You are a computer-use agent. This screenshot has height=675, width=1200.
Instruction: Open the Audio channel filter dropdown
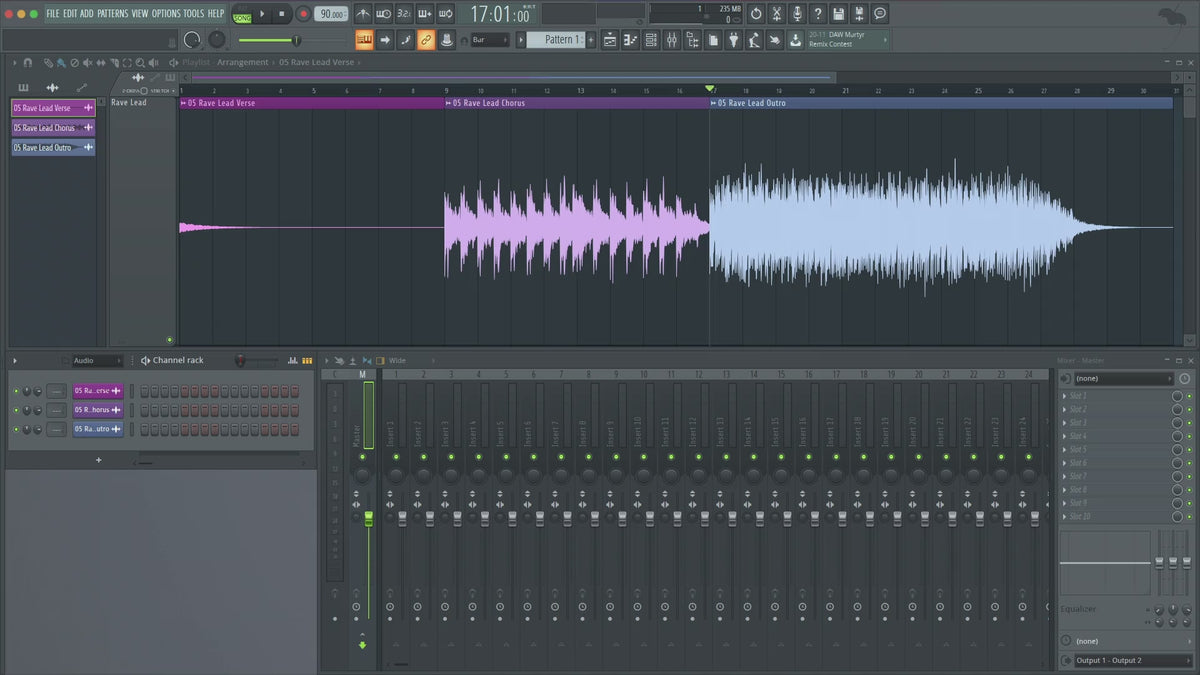[96, 360]
